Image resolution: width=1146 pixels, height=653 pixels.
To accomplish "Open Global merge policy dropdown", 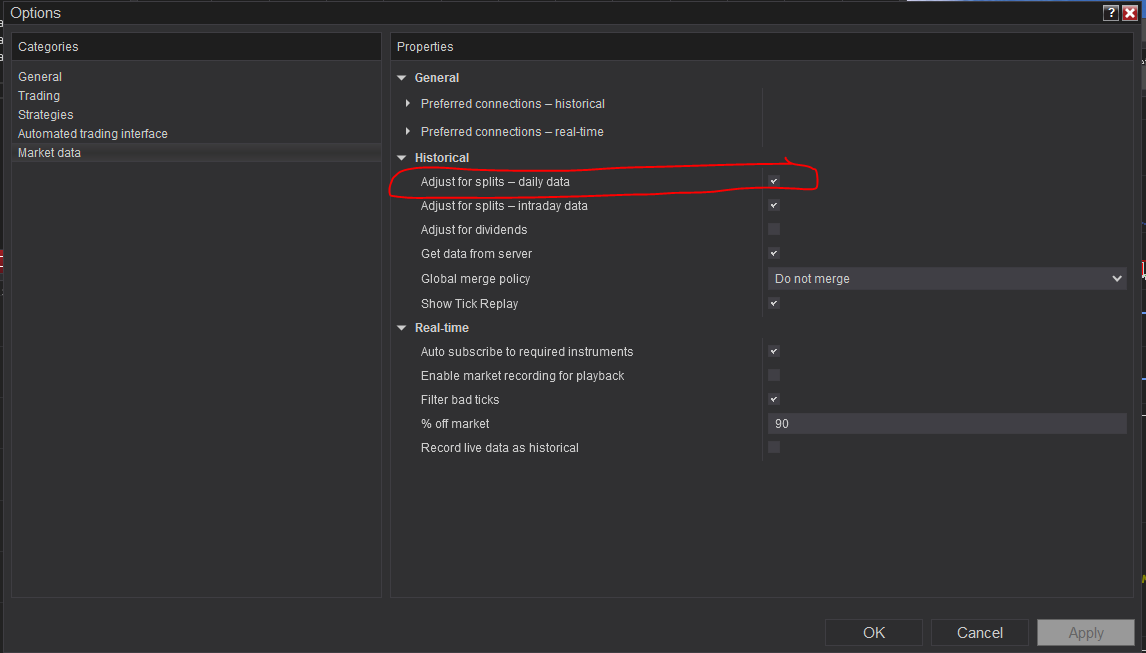I will coord(946,279).
